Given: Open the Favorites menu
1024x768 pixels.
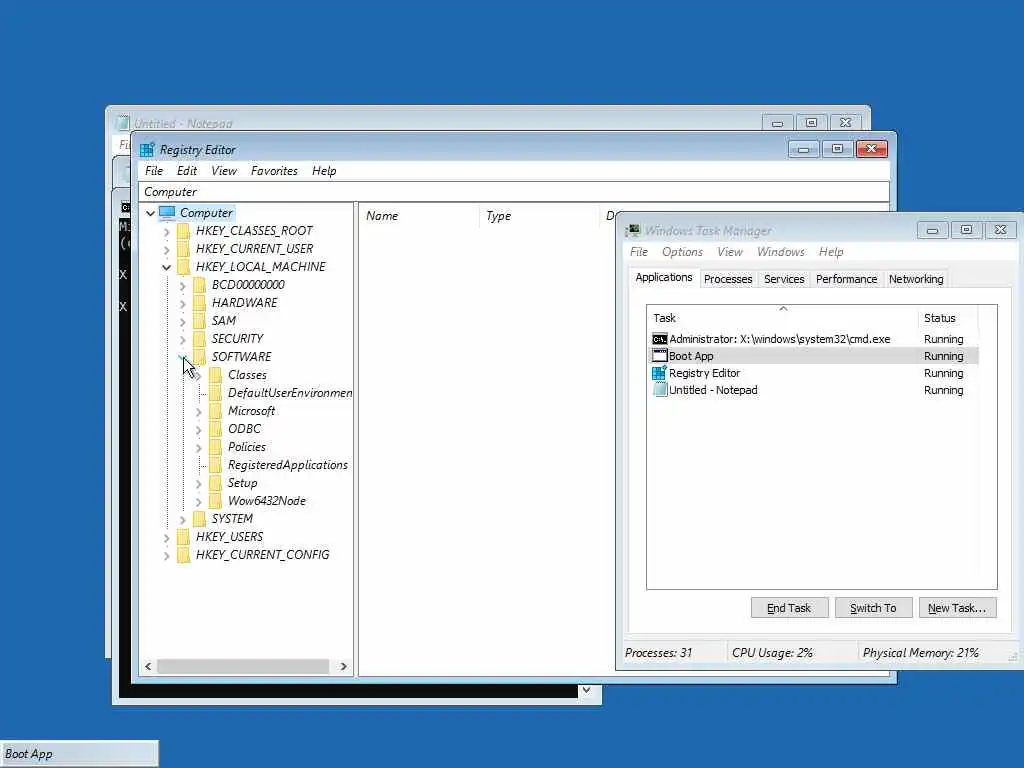Looking at the screenshot, I should pos(274,171).
